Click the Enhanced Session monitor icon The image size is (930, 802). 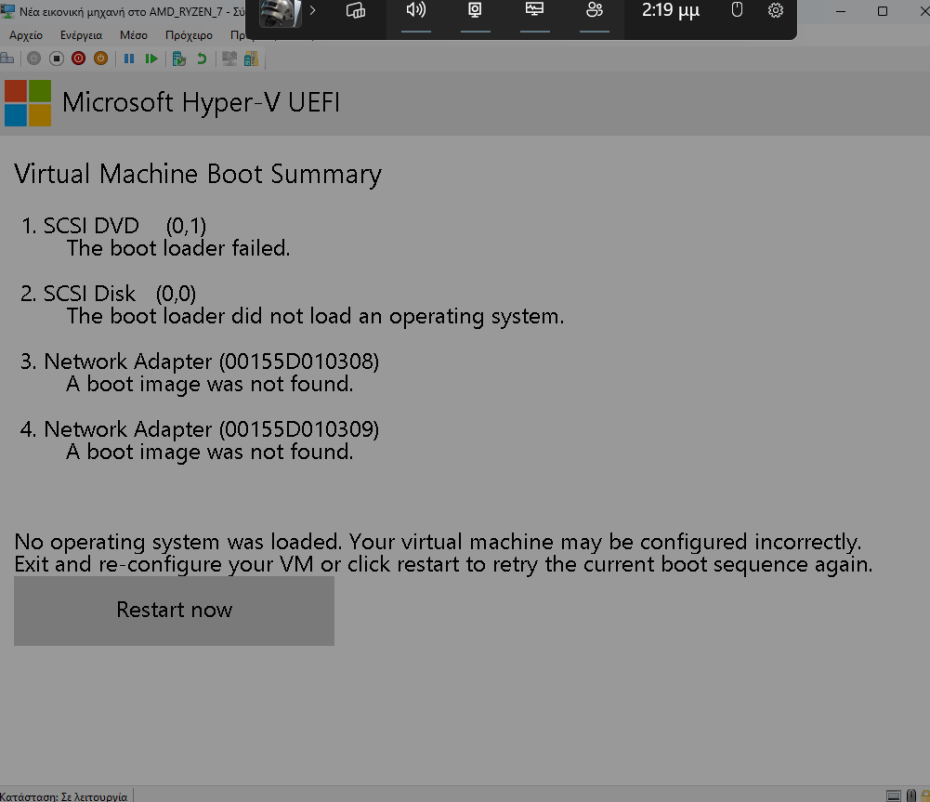229,58
